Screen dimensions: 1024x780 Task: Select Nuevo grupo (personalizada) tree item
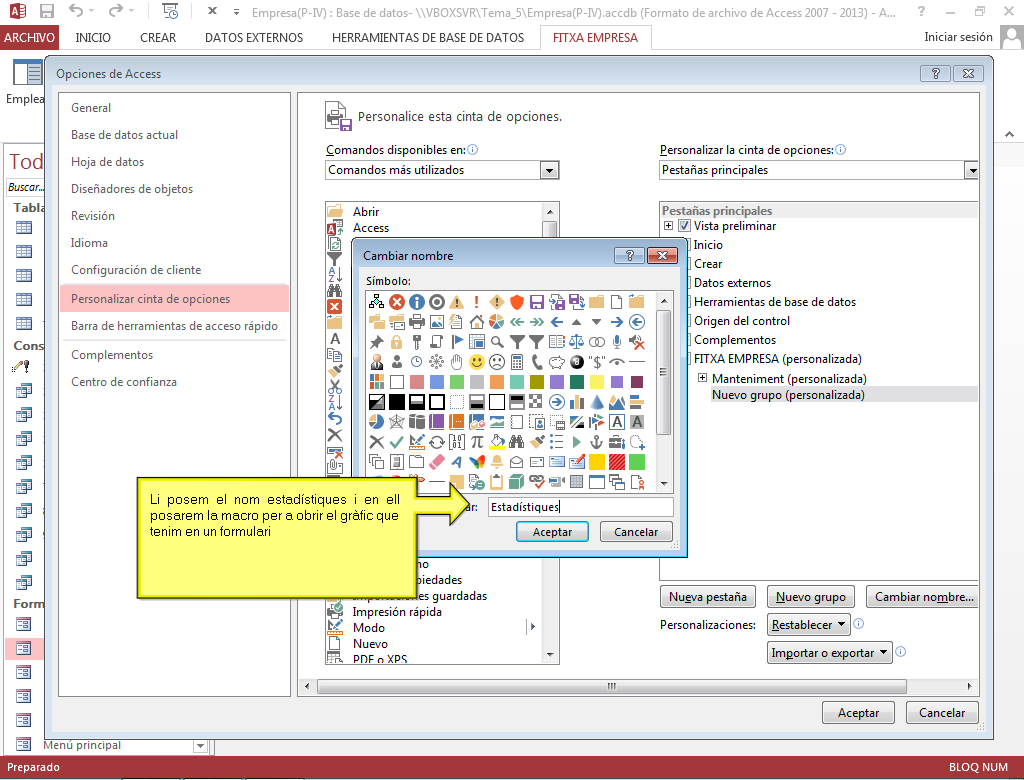click(x=788, y=395)
